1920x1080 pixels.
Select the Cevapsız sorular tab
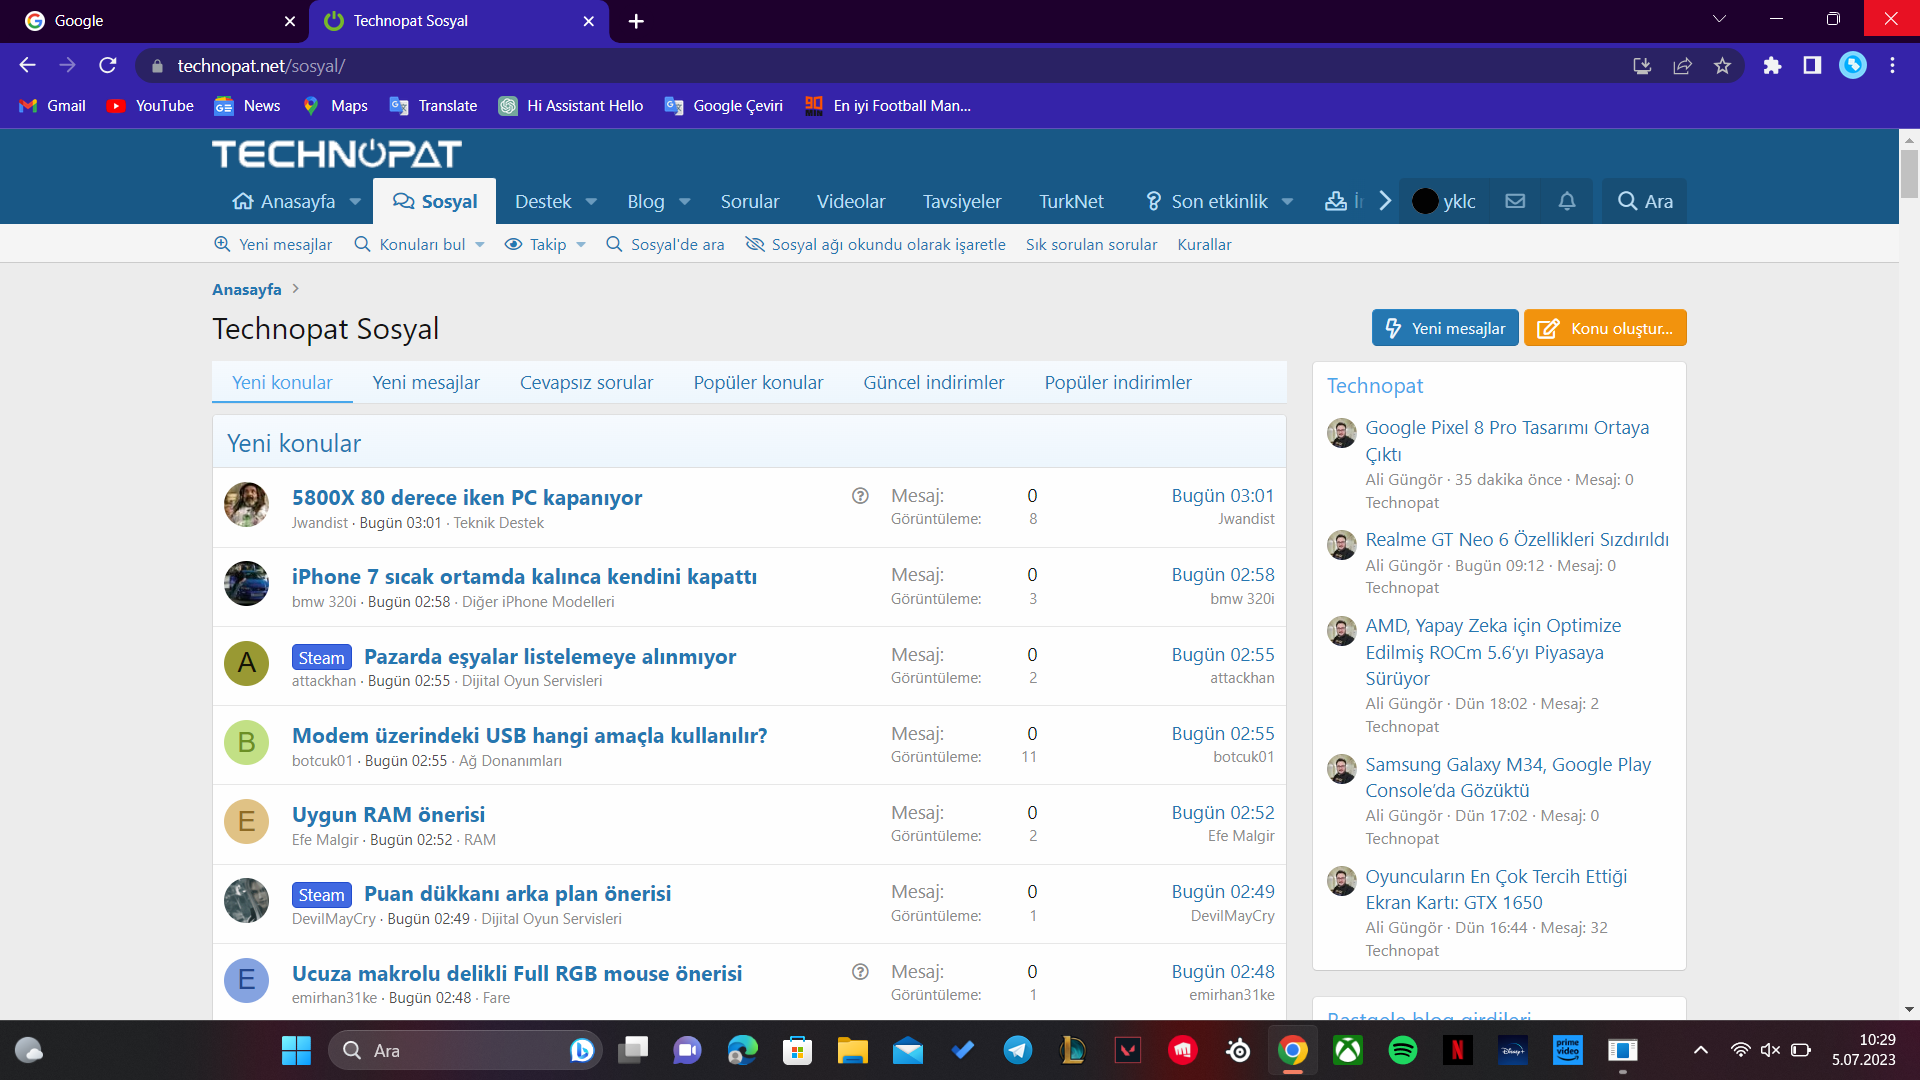click(x=586, y=382)
